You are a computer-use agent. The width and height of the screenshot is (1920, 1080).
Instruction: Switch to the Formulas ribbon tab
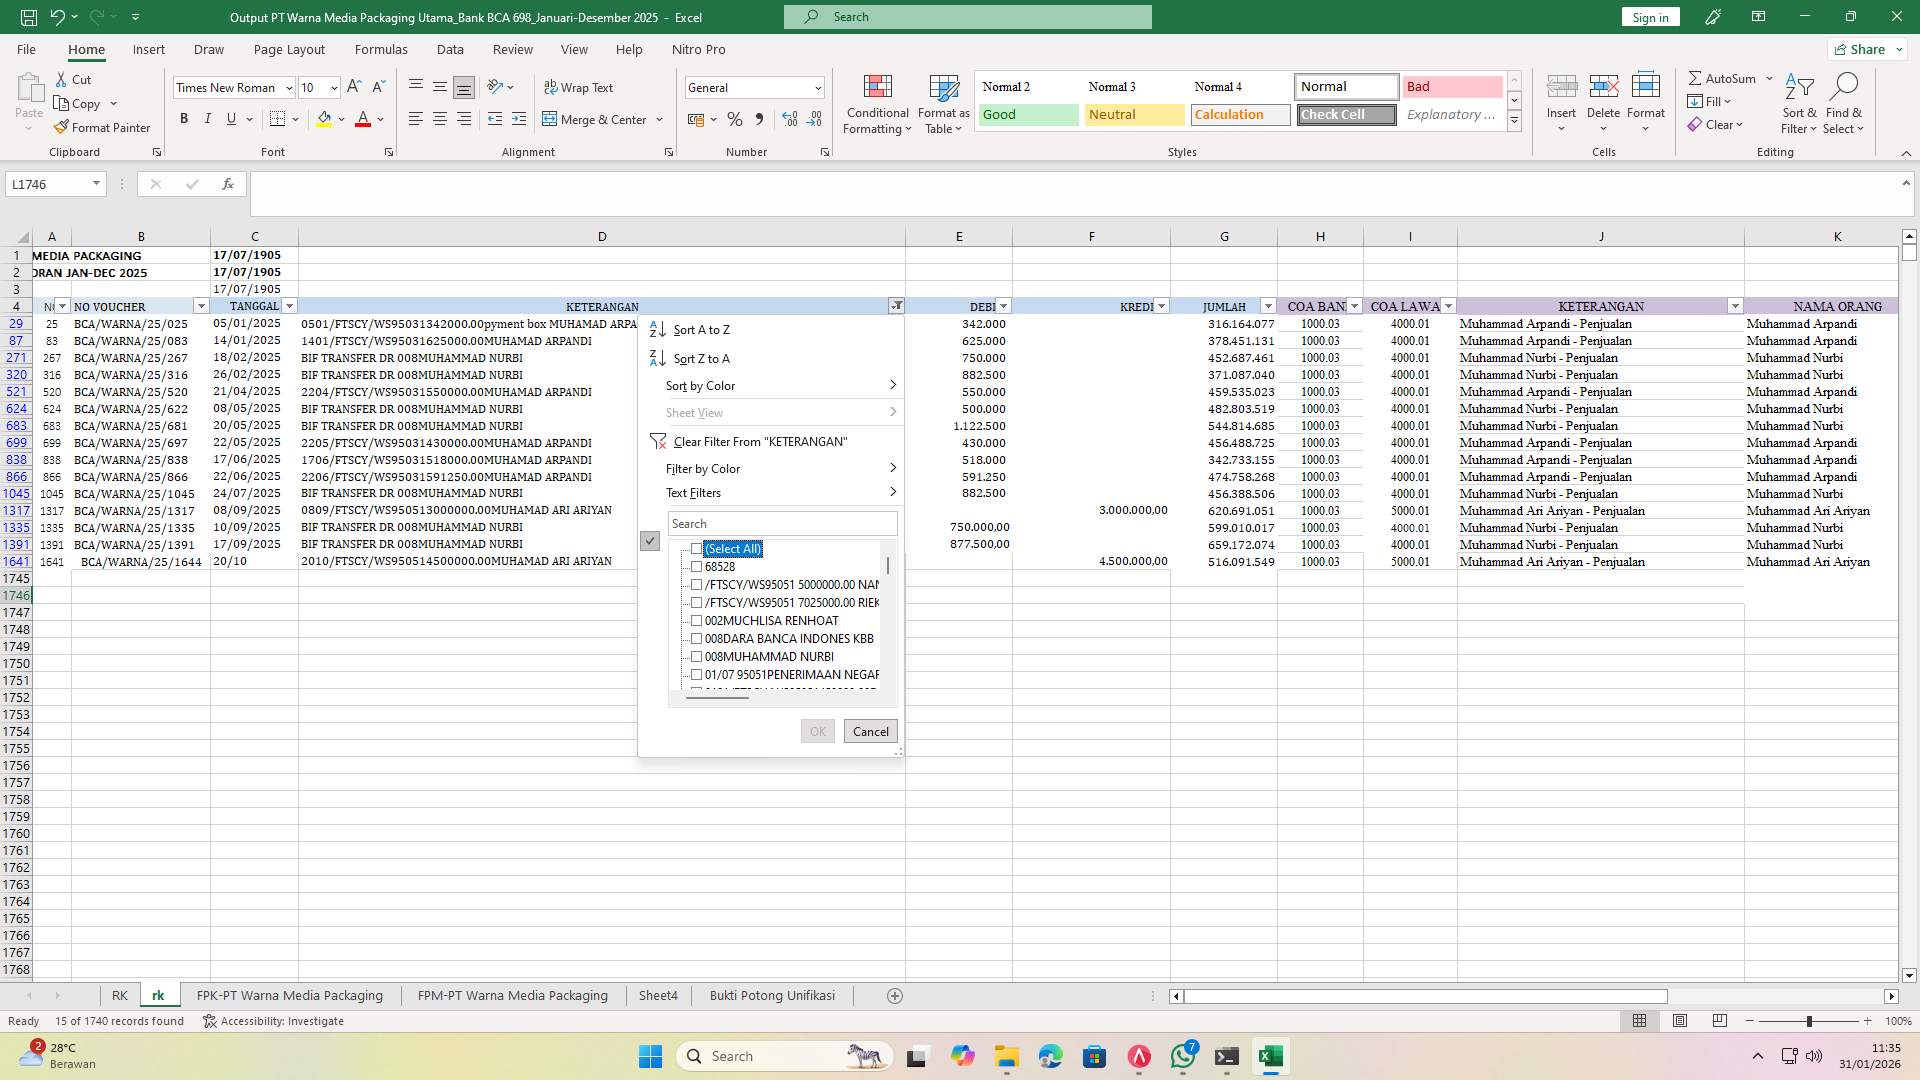click(381, 49)
